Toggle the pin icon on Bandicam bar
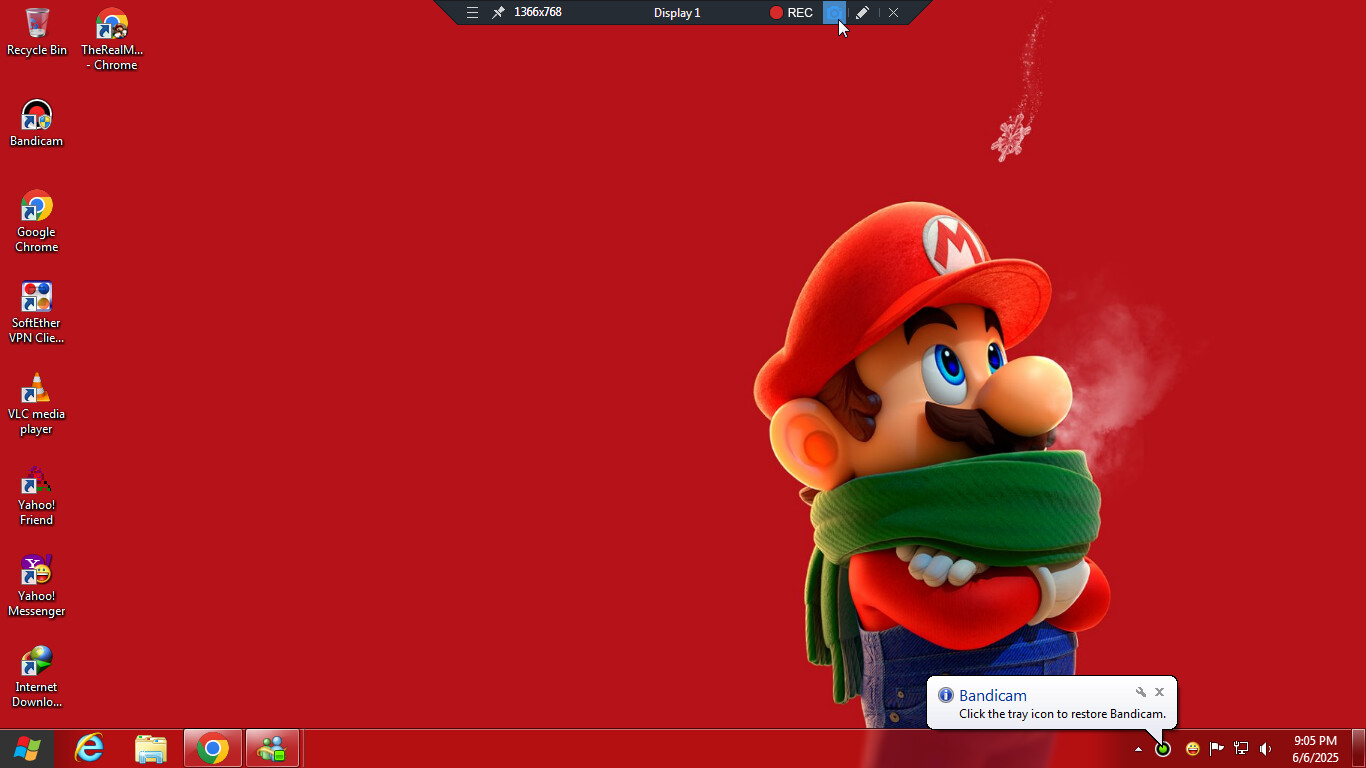The image size is (1366, 768). click(x=498, y=13)
